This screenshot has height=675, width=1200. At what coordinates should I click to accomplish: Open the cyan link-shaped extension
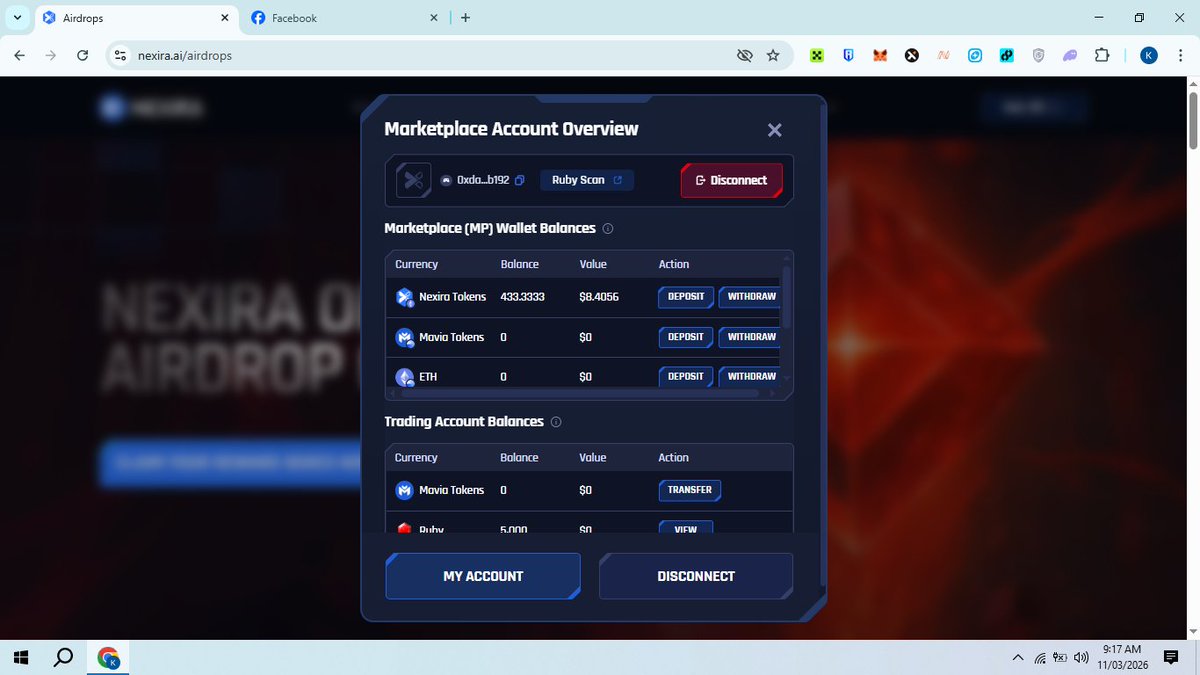pyautogui.click(x=1007, y=56)
